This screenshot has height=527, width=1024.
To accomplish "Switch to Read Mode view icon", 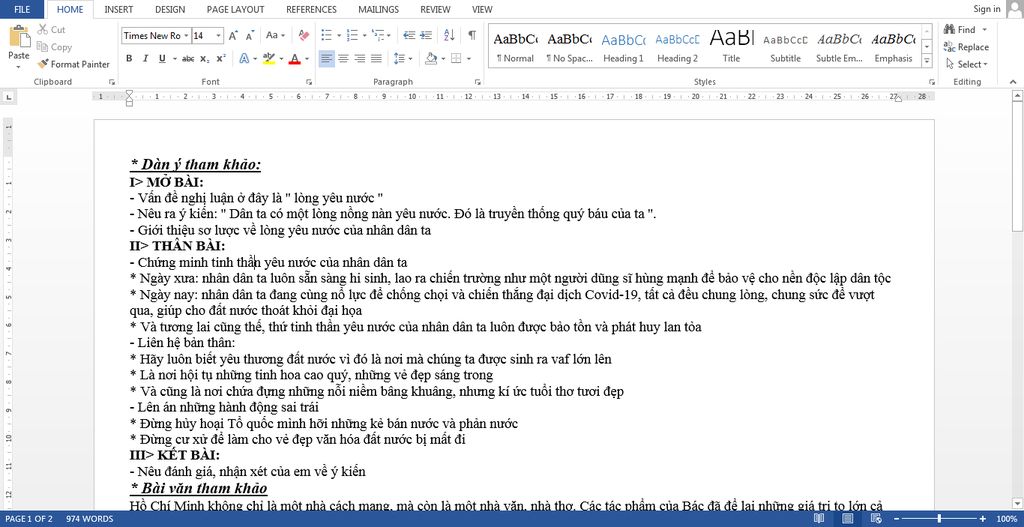I will coord(819,519).
